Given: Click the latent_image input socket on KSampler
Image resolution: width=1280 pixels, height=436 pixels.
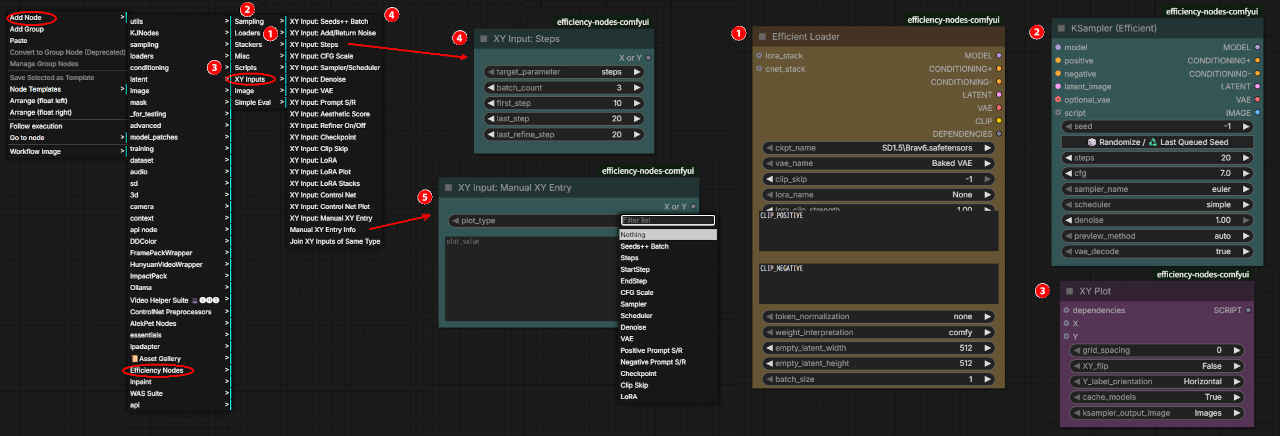Looking at the screenshot, I should pos(1058,87).
